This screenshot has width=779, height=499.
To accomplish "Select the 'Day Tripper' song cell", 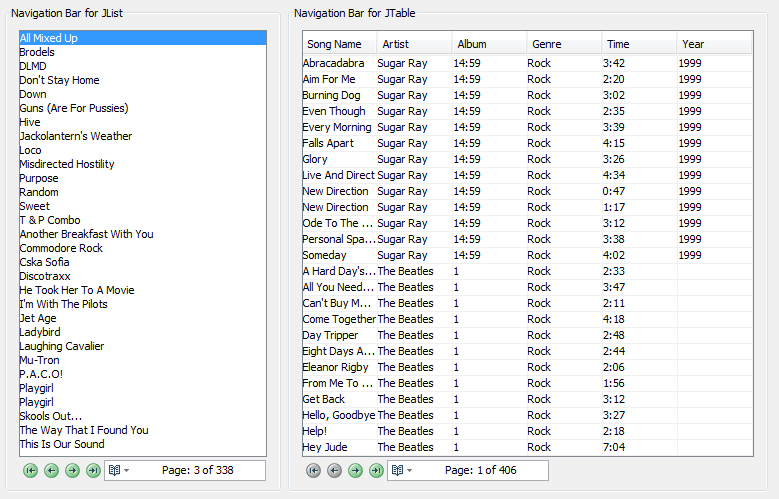I will coord(339,335).
